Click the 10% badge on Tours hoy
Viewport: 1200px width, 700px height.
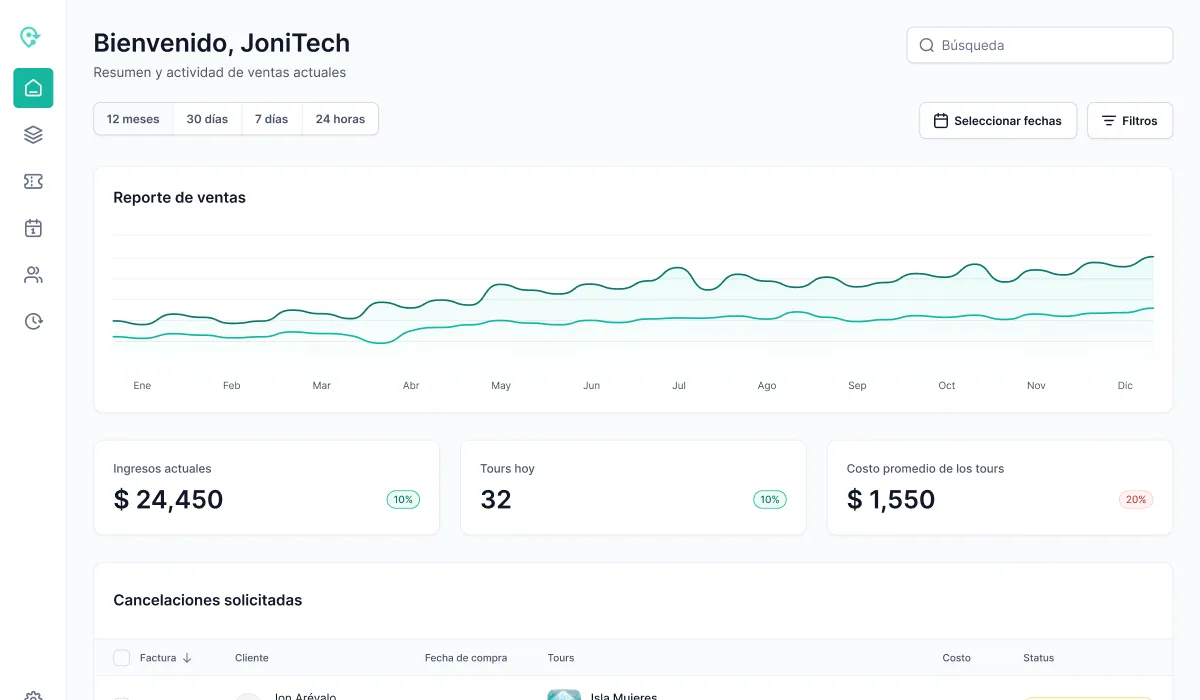[x=770, y=499]
